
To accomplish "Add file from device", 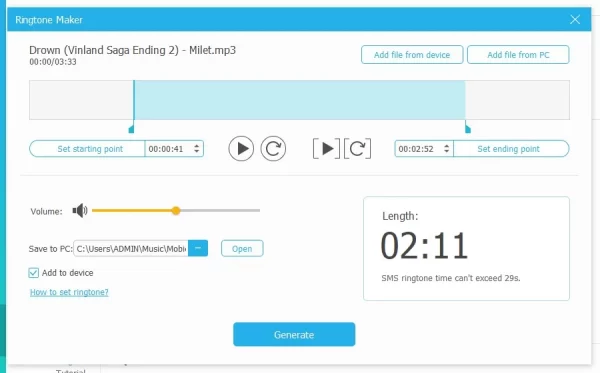I will tap(412, 55).
